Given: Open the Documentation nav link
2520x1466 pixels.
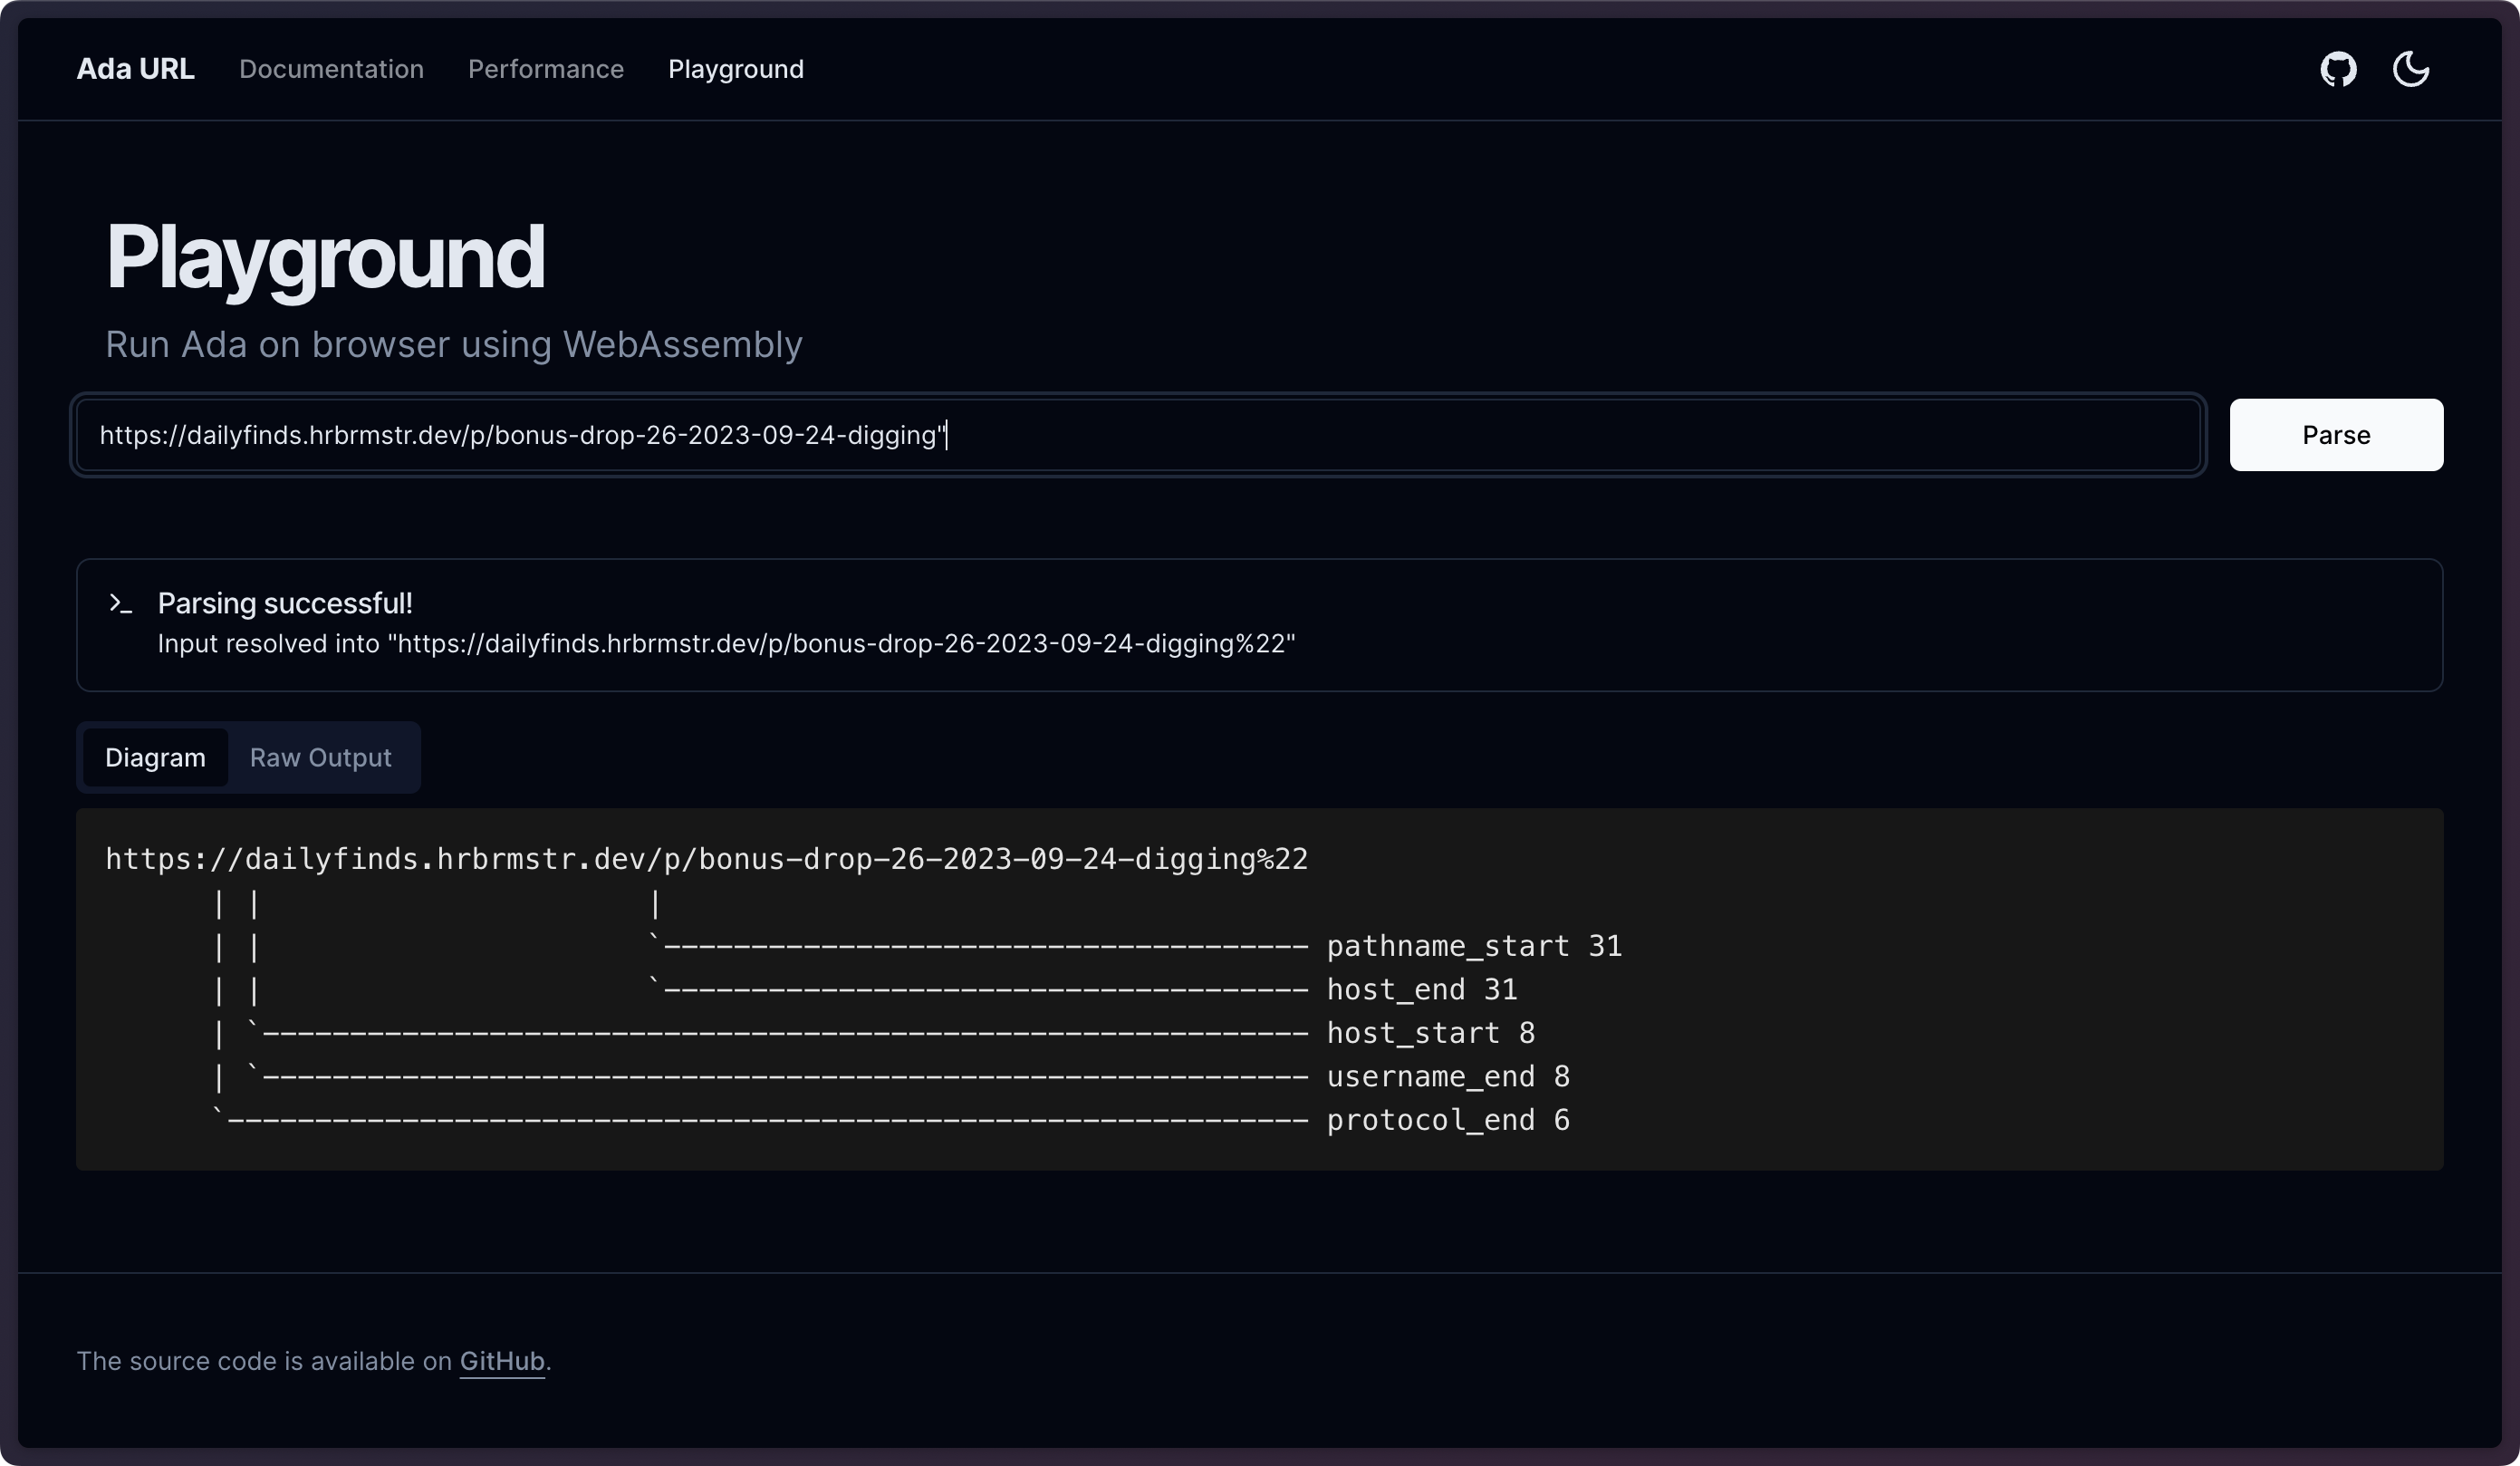Looking at the screenshot, I should [x=331, y=69].
